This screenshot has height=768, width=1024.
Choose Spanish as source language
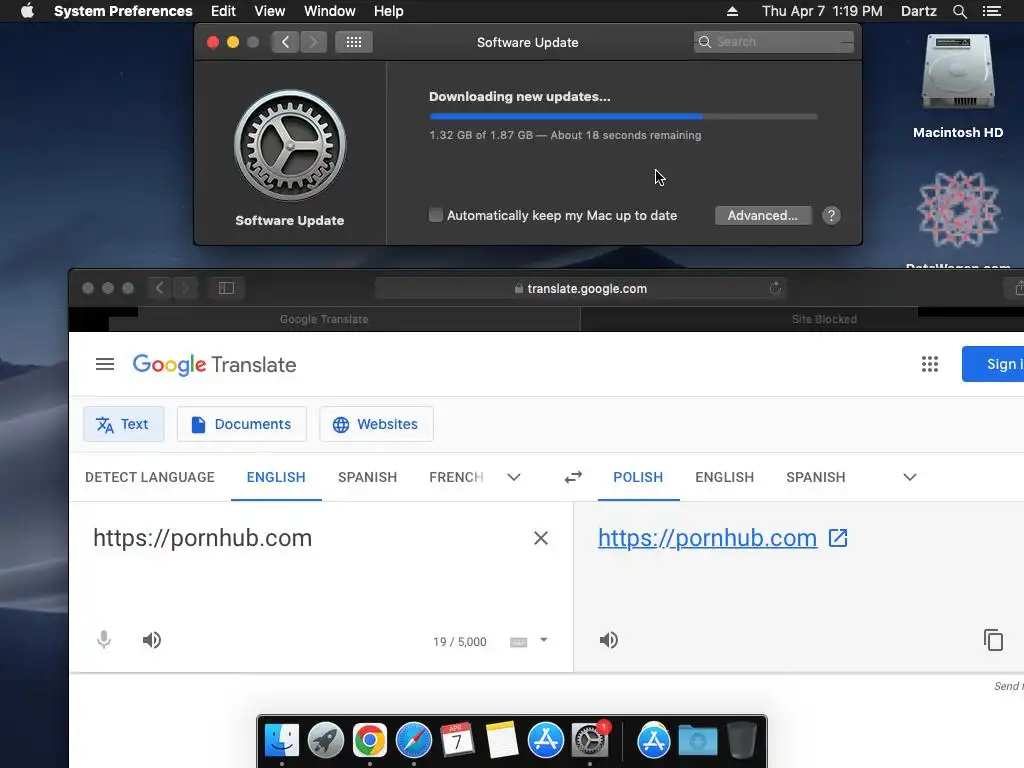pyautogui.click(x=367, y=477)
